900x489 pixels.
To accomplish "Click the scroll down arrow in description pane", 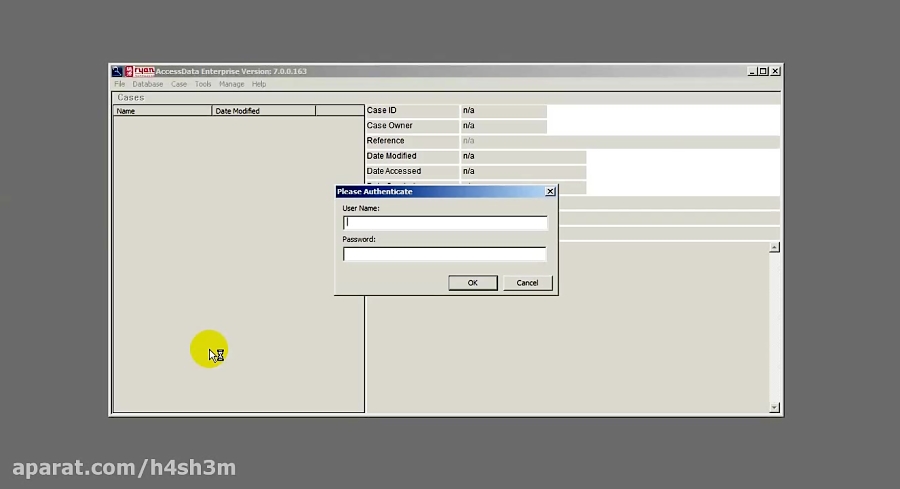I will point(774,407).
